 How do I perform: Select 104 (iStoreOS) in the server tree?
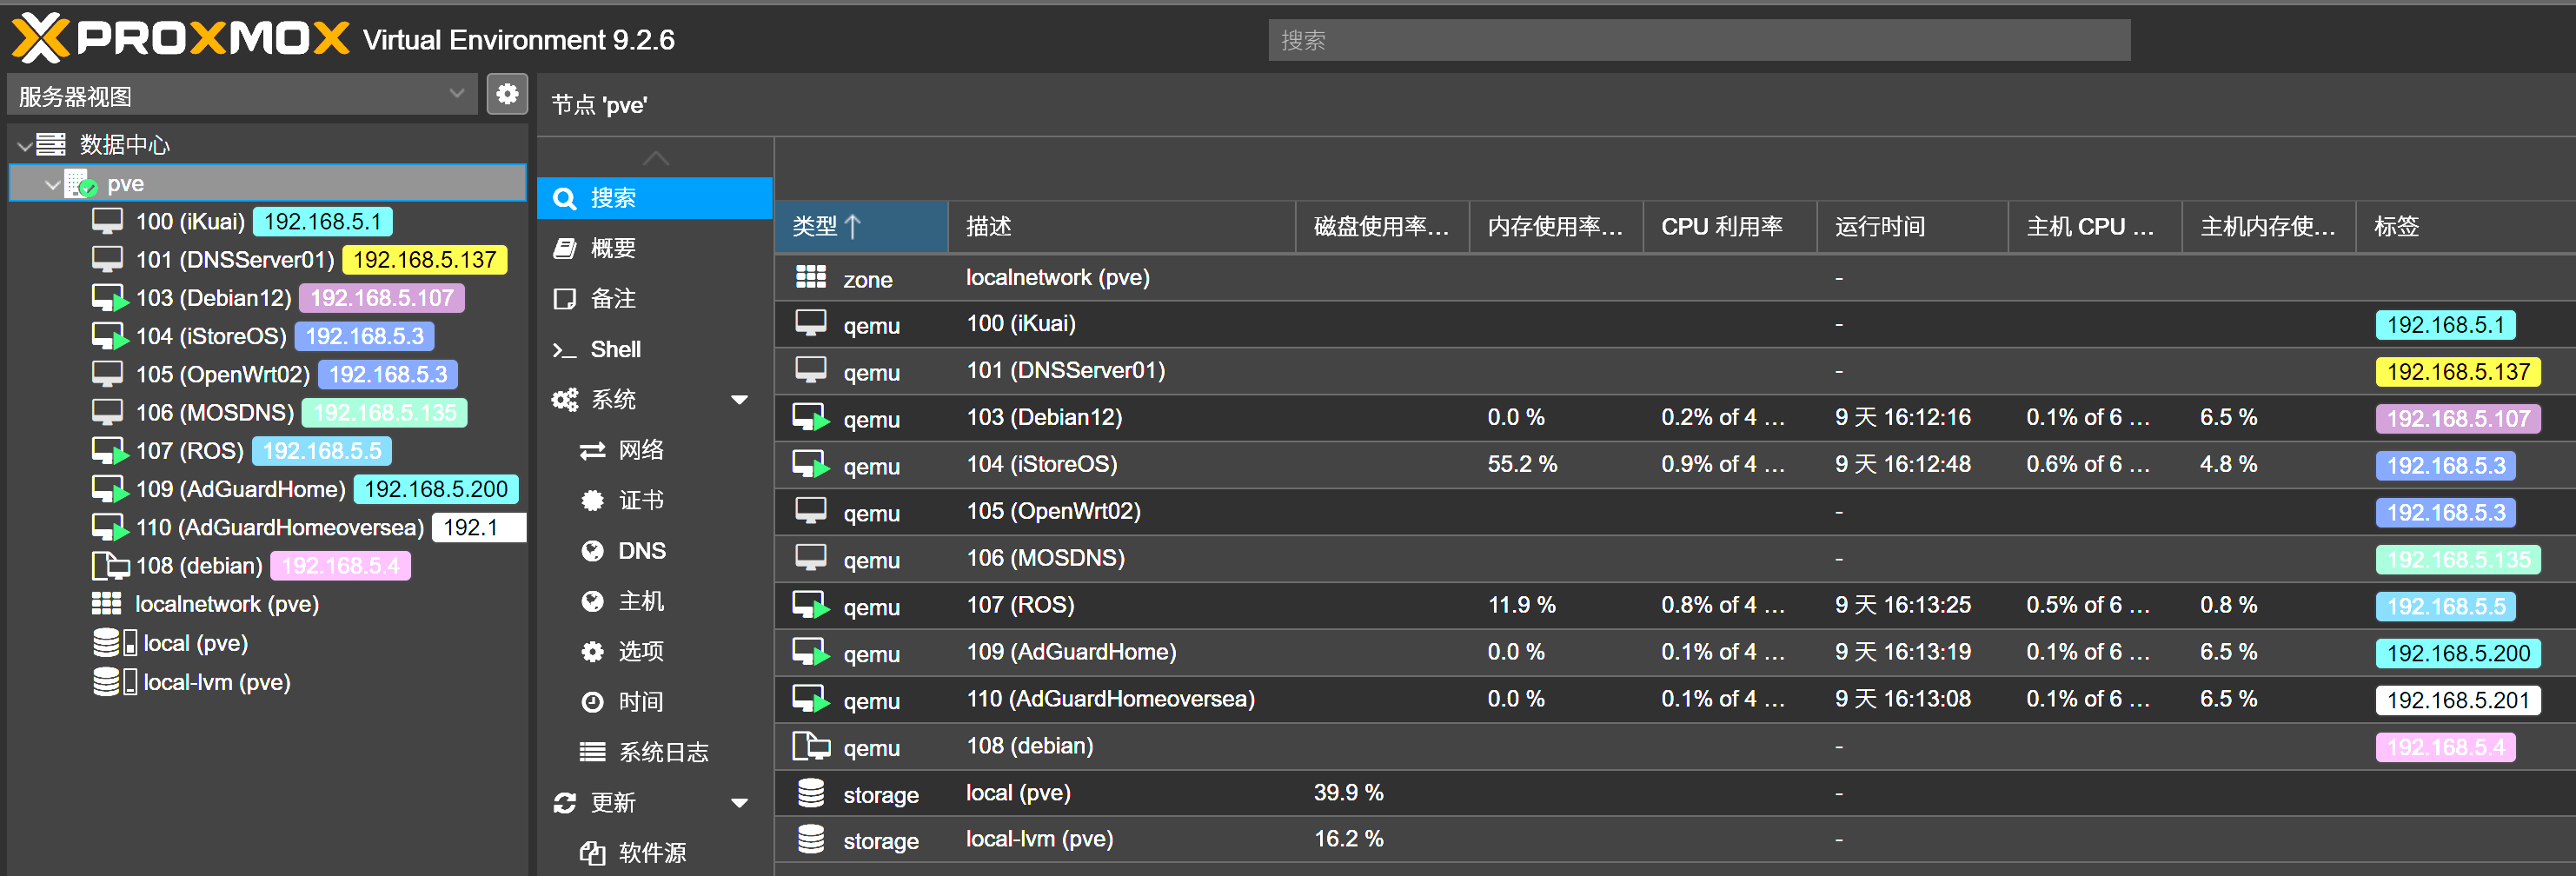(211, 337)
